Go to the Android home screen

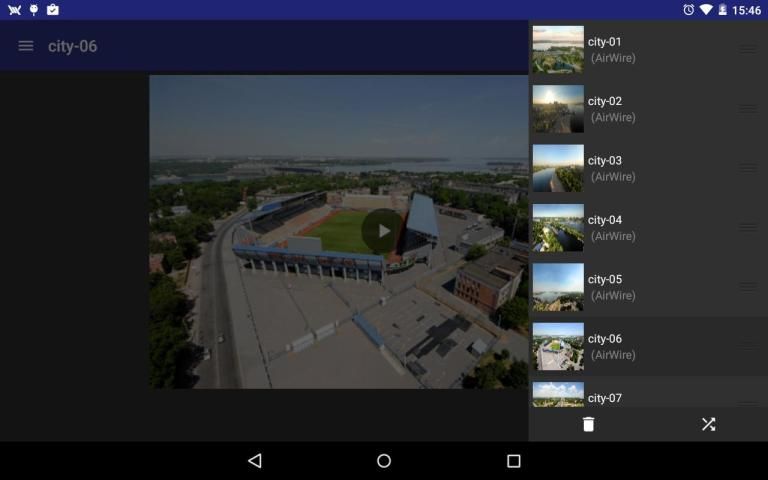point(384,461)
